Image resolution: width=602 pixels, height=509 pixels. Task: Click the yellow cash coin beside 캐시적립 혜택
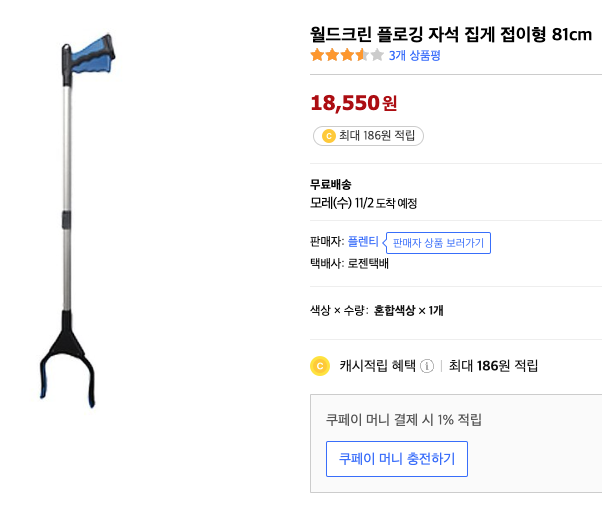[320, 366]
